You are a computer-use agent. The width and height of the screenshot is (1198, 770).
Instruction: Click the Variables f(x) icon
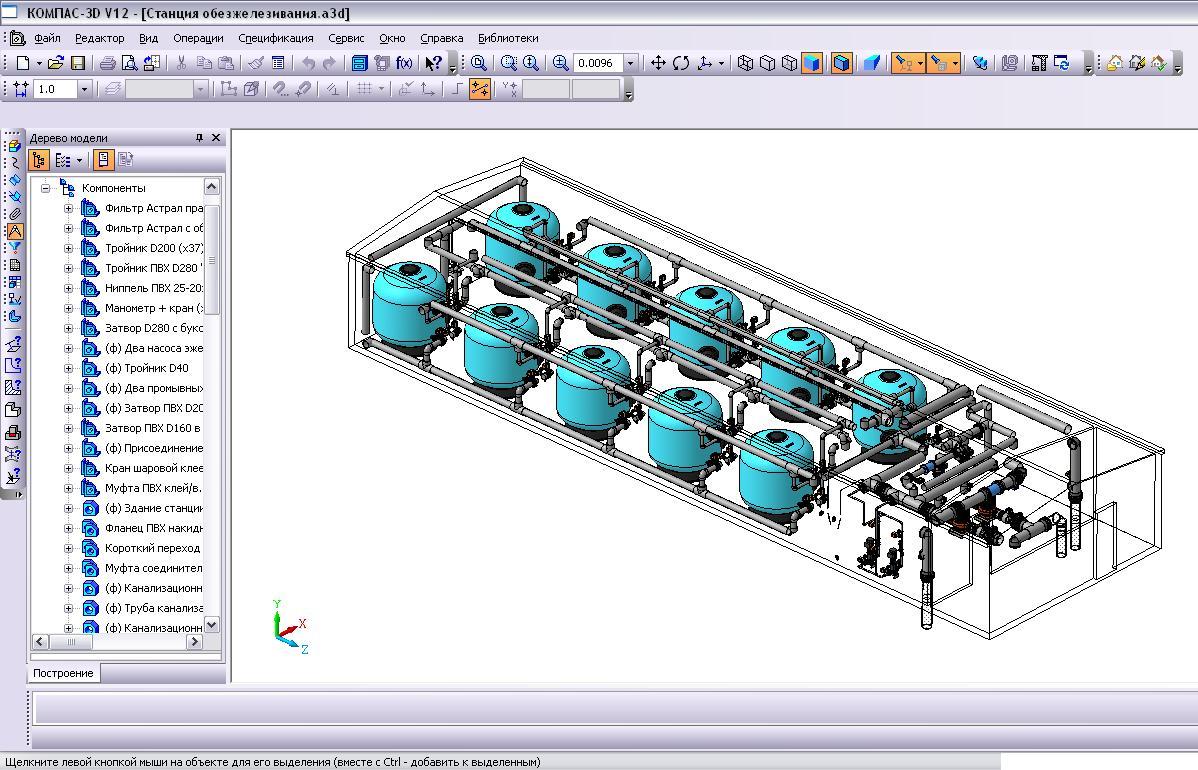click(x=404, y=63)
